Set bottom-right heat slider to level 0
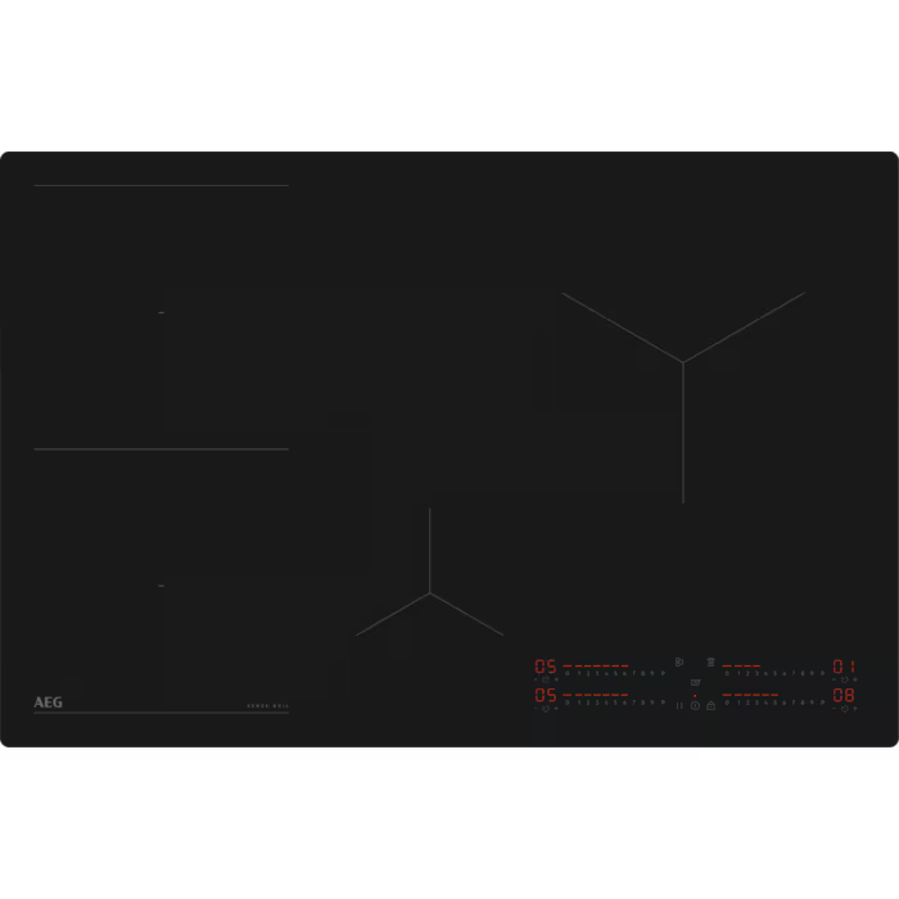899x899 pixels. click(x=727, y=702)
